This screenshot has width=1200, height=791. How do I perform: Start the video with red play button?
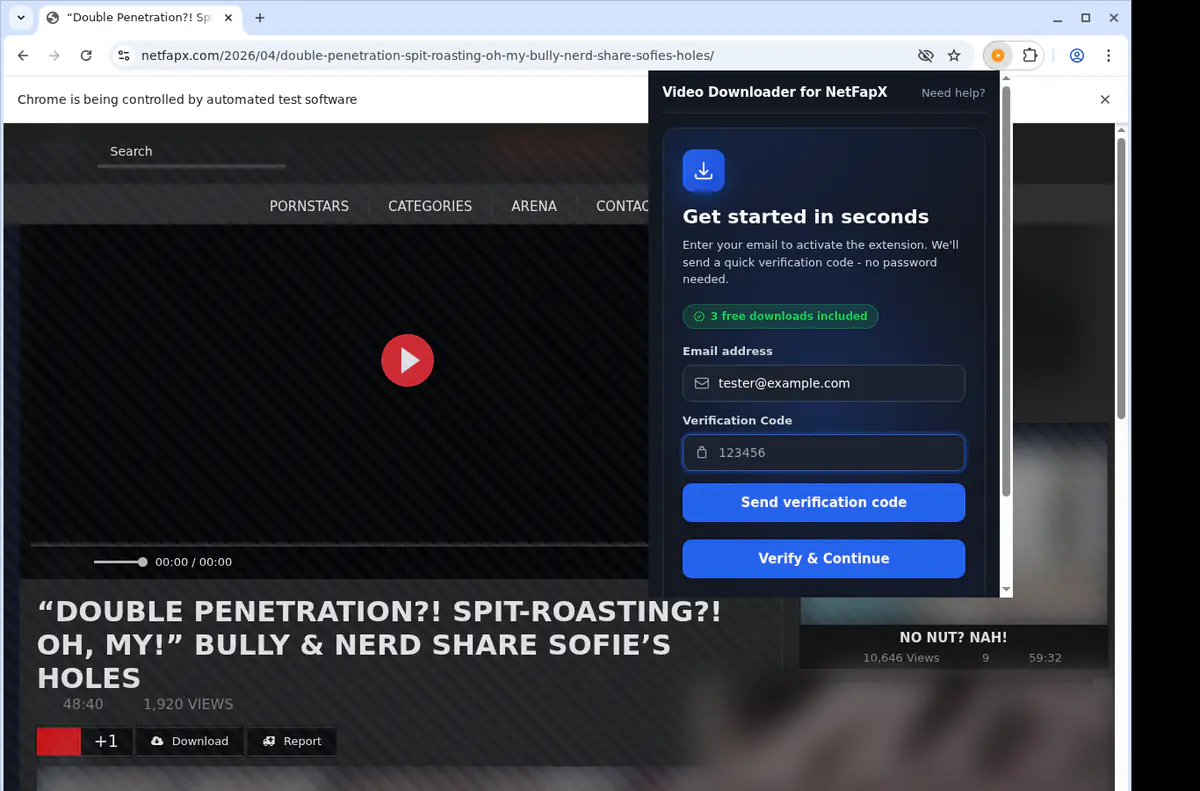[407, 360]
